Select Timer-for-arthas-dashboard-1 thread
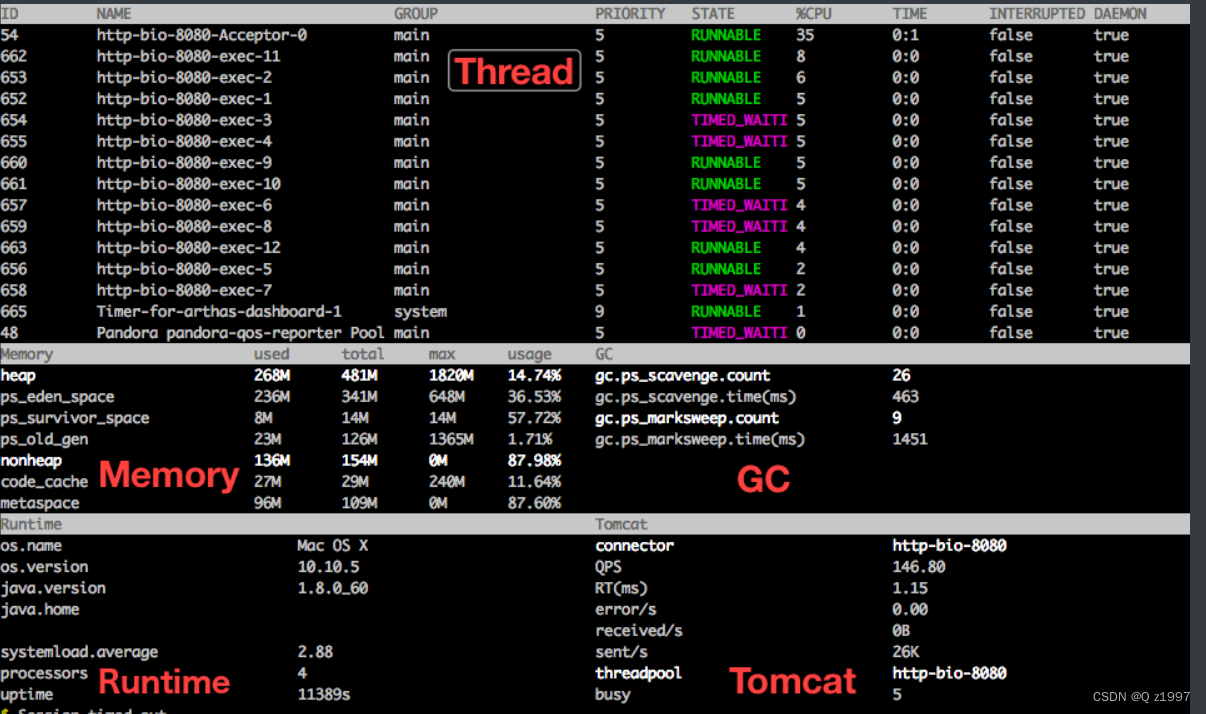Viewport: 1206px width, 714px height. tap(219, 312)
